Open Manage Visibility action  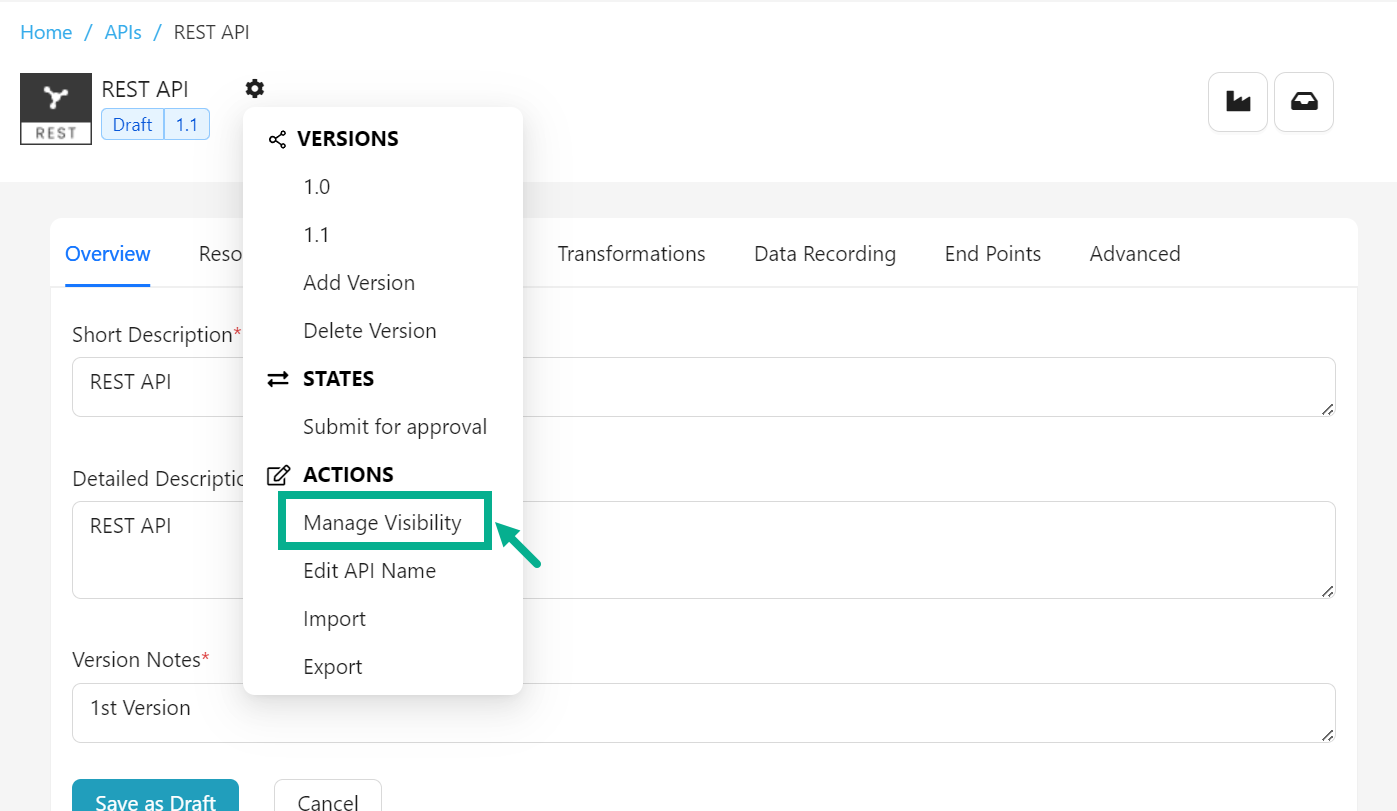pyautogui.click(x=383, y=523)
